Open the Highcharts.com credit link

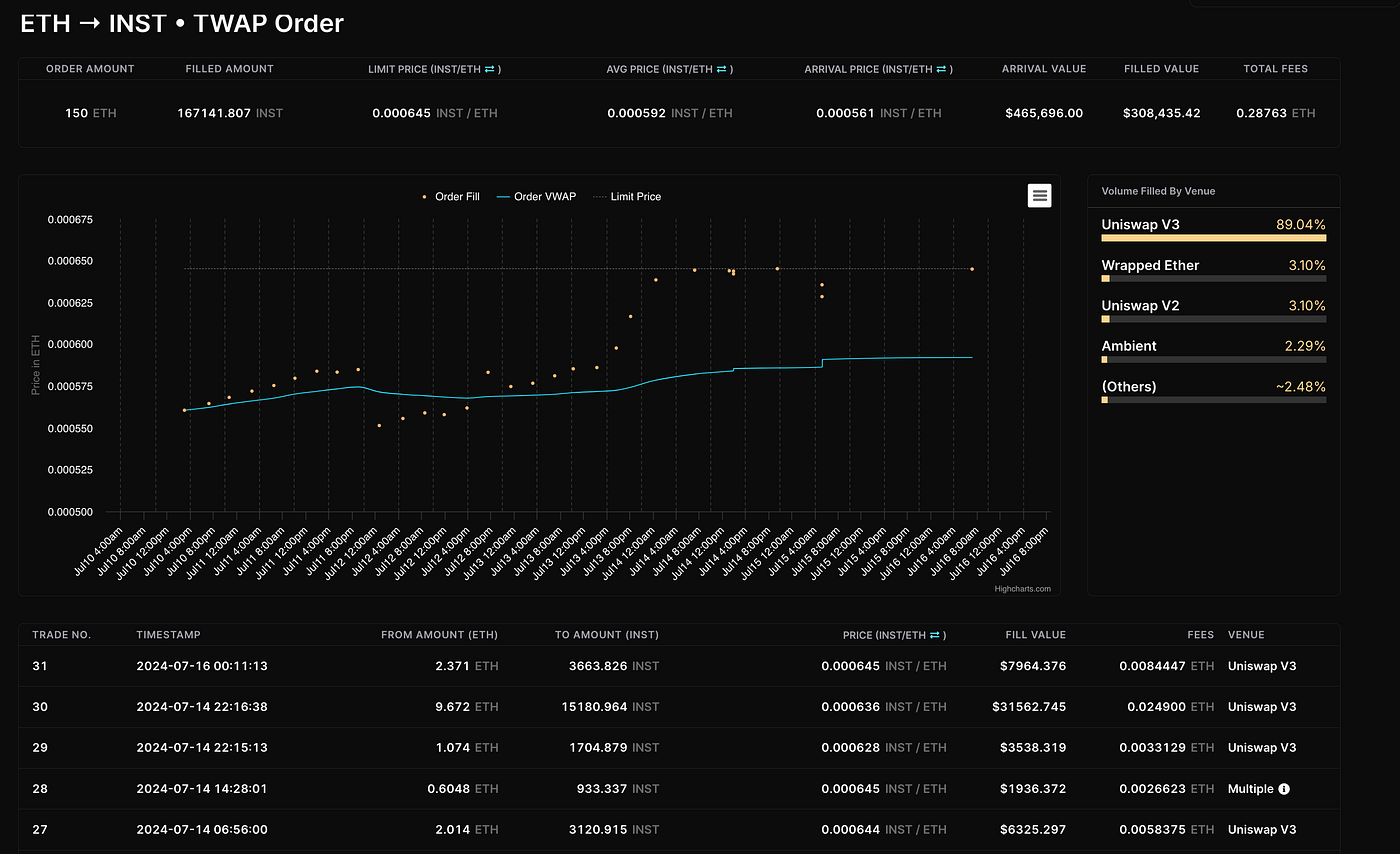pyautogui.click(x=1024, y=588)
